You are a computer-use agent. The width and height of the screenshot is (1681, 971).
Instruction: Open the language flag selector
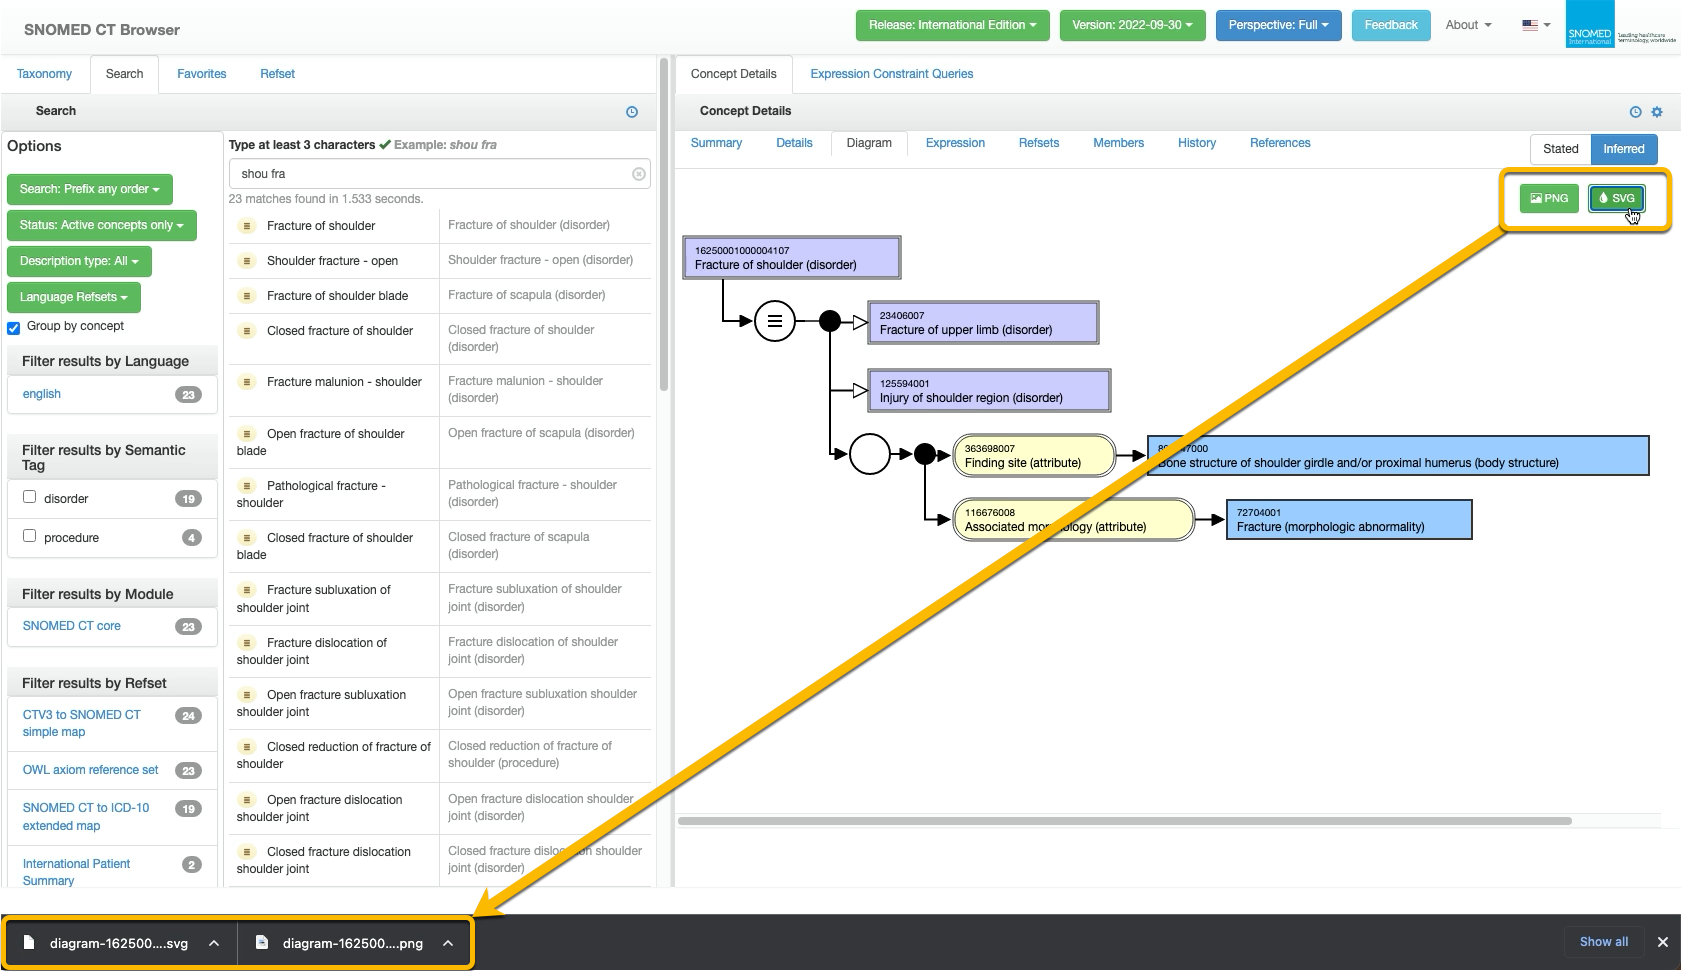[1536, 25]
